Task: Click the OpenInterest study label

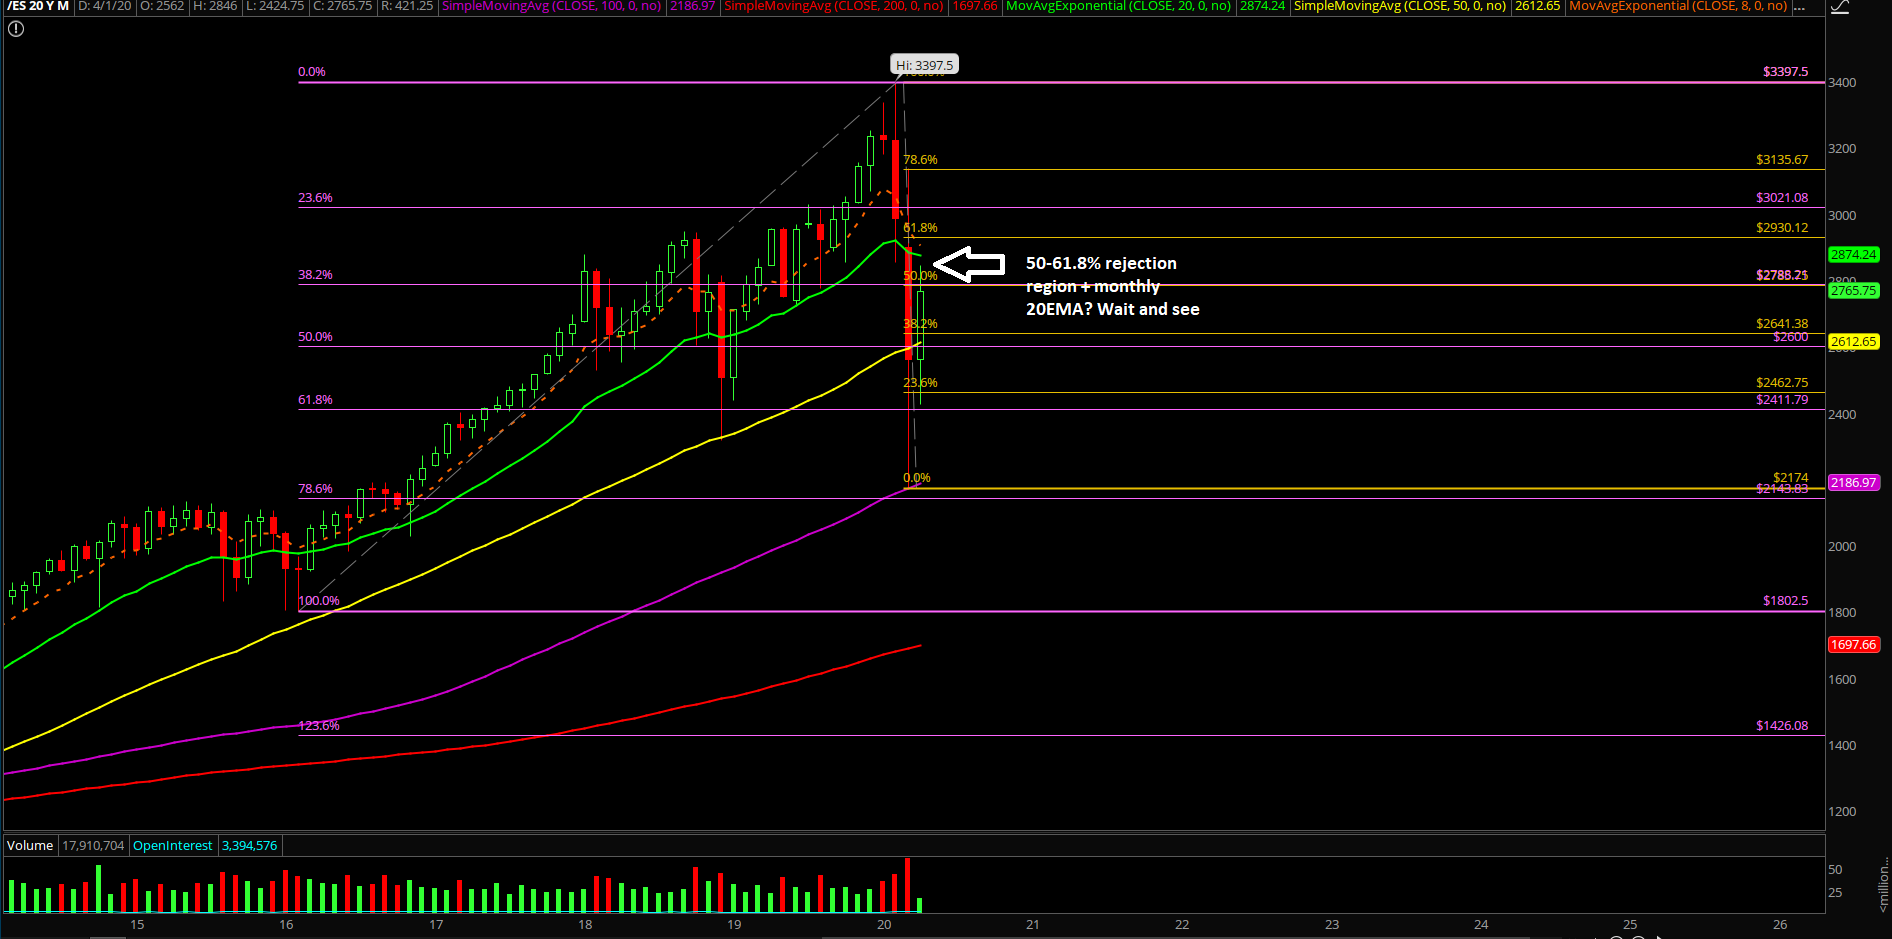Action: (173, 846)
